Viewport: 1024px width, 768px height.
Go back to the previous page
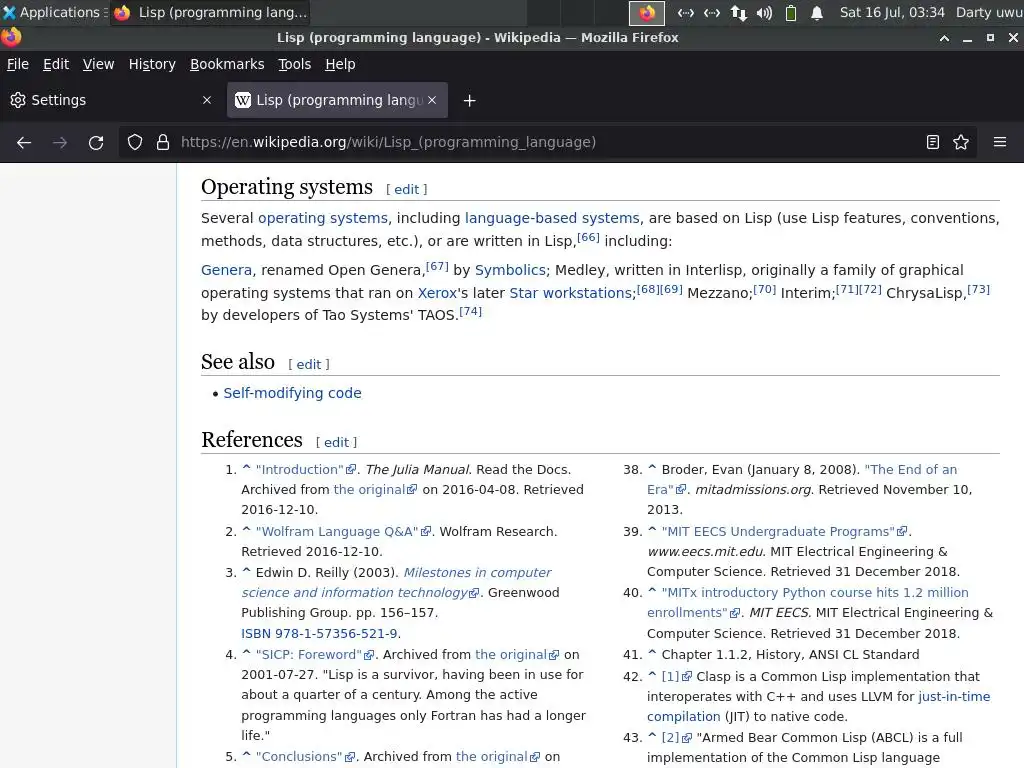[24, 142]
